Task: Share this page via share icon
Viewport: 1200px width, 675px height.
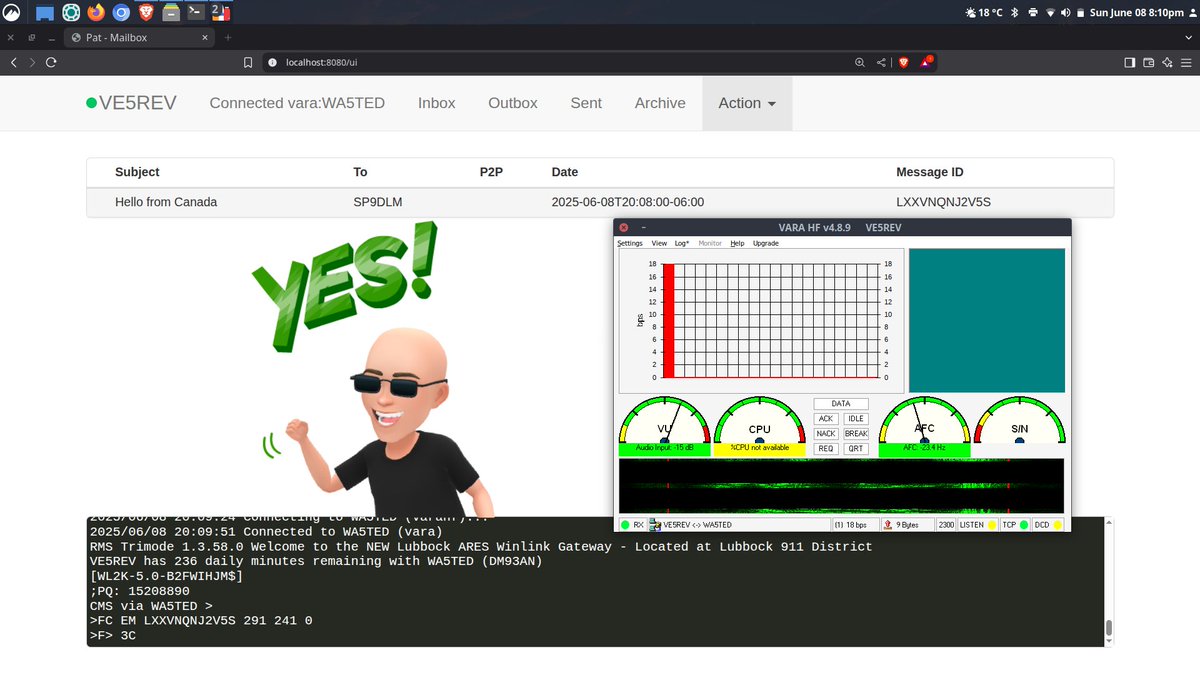Action: 881,62
